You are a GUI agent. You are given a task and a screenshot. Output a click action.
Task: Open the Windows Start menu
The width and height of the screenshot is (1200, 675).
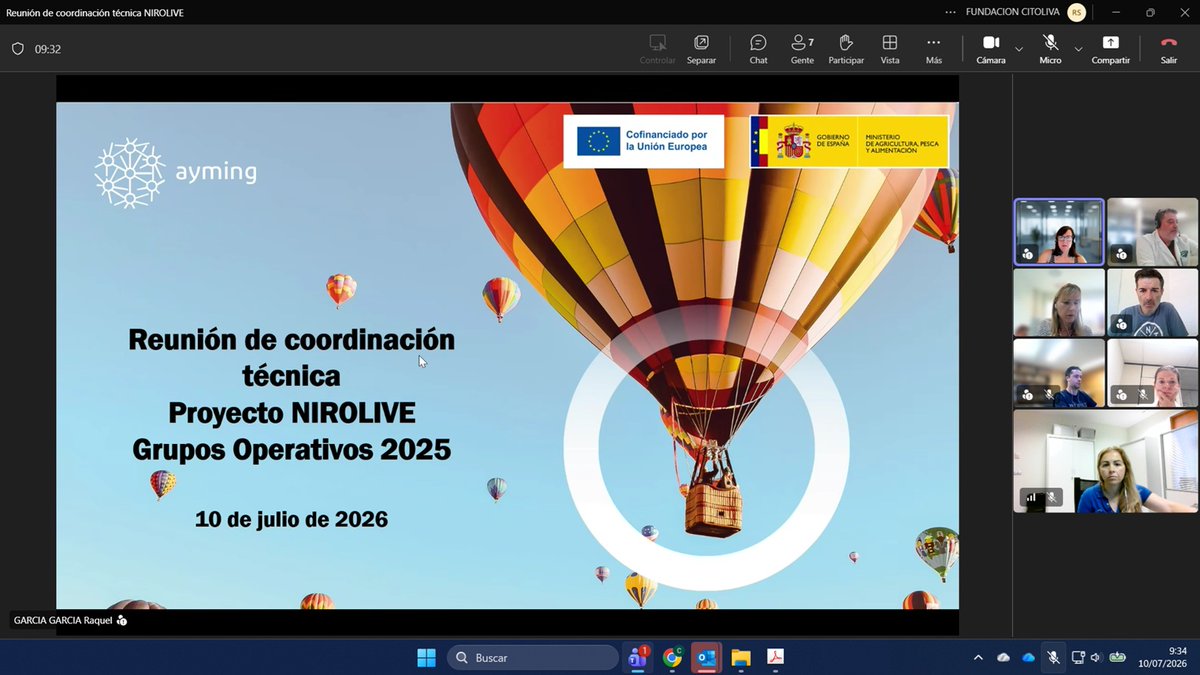coord(426,657)
